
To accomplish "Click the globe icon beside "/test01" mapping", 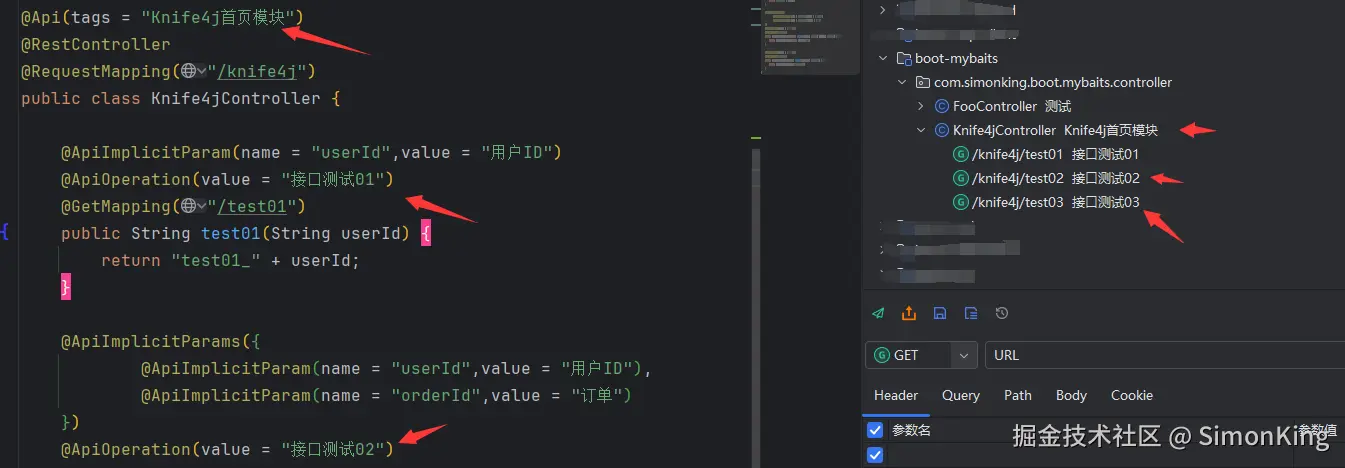I will tap(188, 206).
